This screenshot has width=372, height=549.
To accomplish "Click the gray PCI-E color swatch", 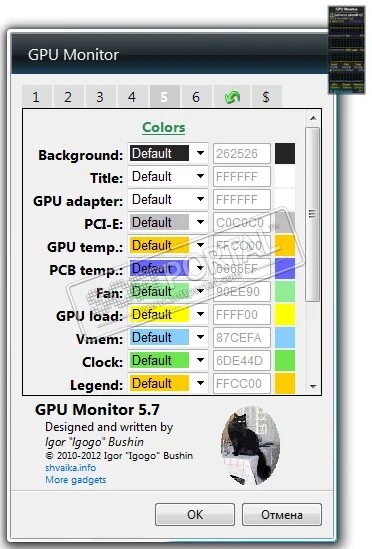I will pos(285,222).
